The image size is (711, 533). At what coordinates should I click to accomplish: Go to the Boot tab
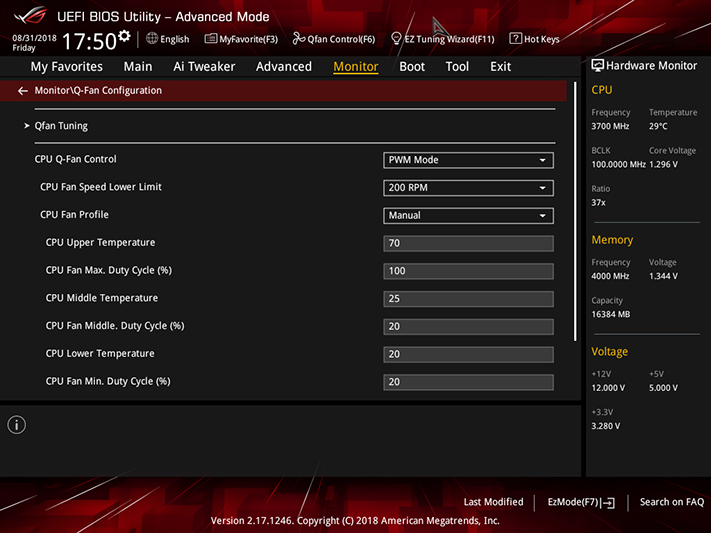point(412,67)
